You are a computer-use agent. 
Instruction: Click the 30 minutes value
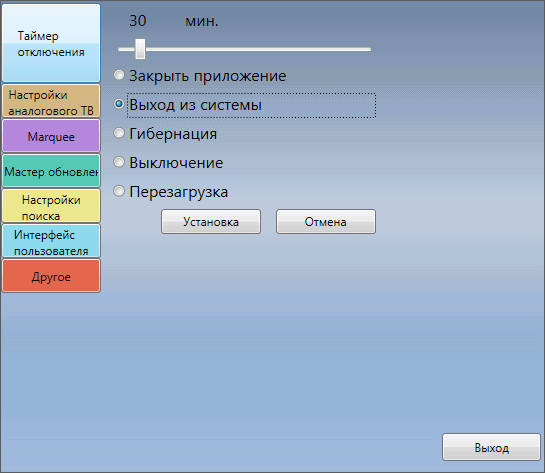point(138,21)
